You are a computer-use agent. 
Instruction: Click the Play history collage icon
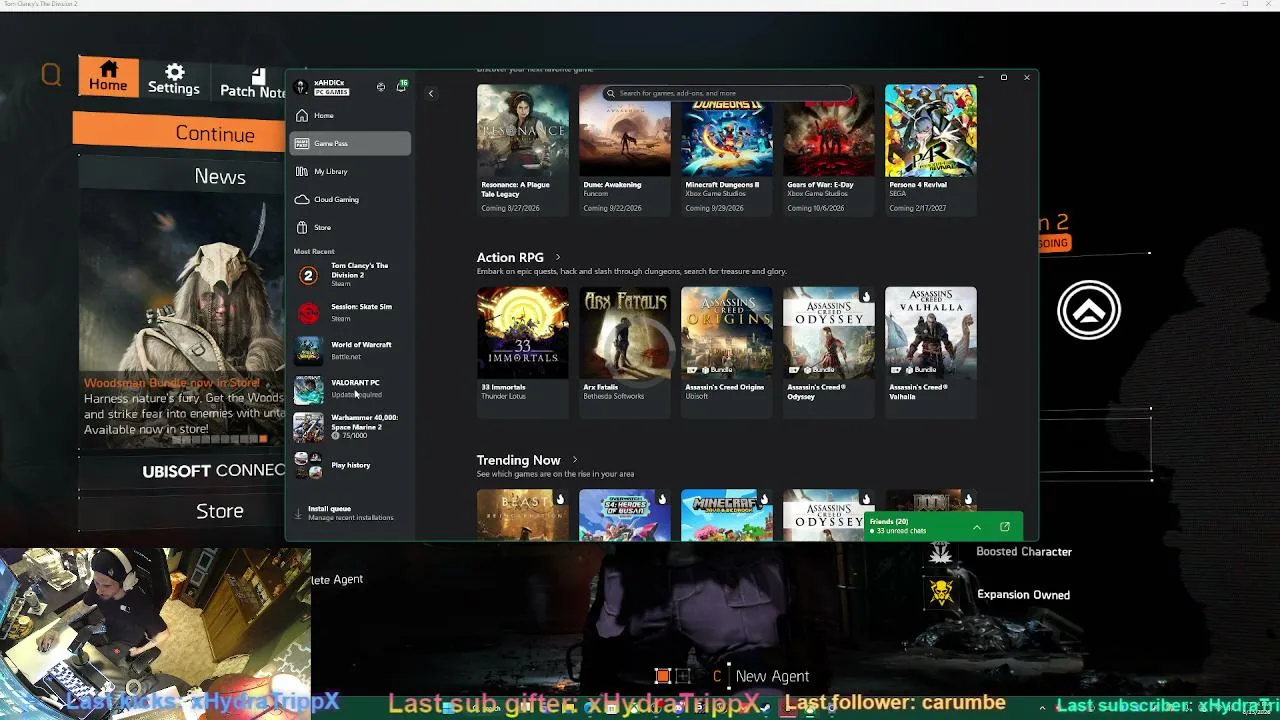tap(308, 465)
